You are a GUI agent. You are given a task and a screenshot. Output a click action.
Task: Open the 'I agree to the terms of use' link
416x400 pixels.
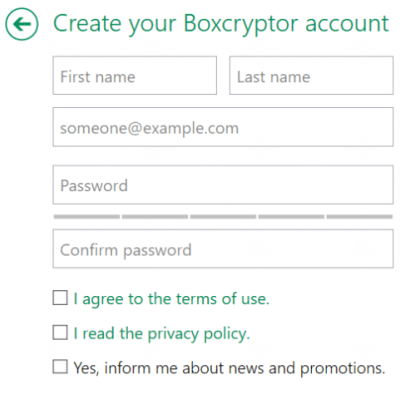pyautogui.click(x=171, y=299)
